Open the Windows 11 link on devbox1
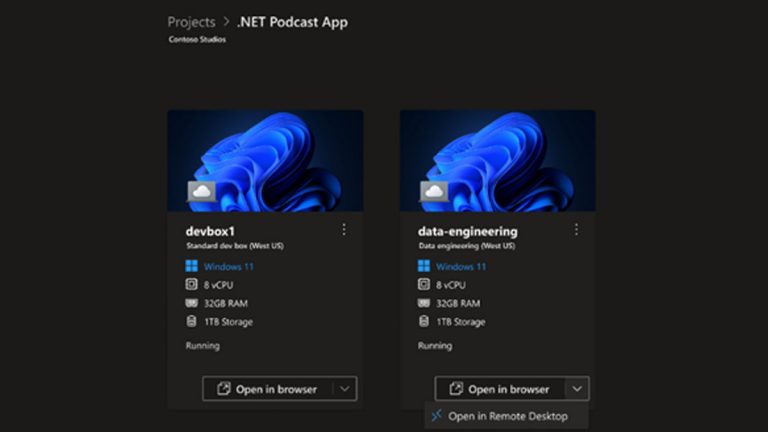This screenshot has height=432, width=768. (x=229, y=266)
